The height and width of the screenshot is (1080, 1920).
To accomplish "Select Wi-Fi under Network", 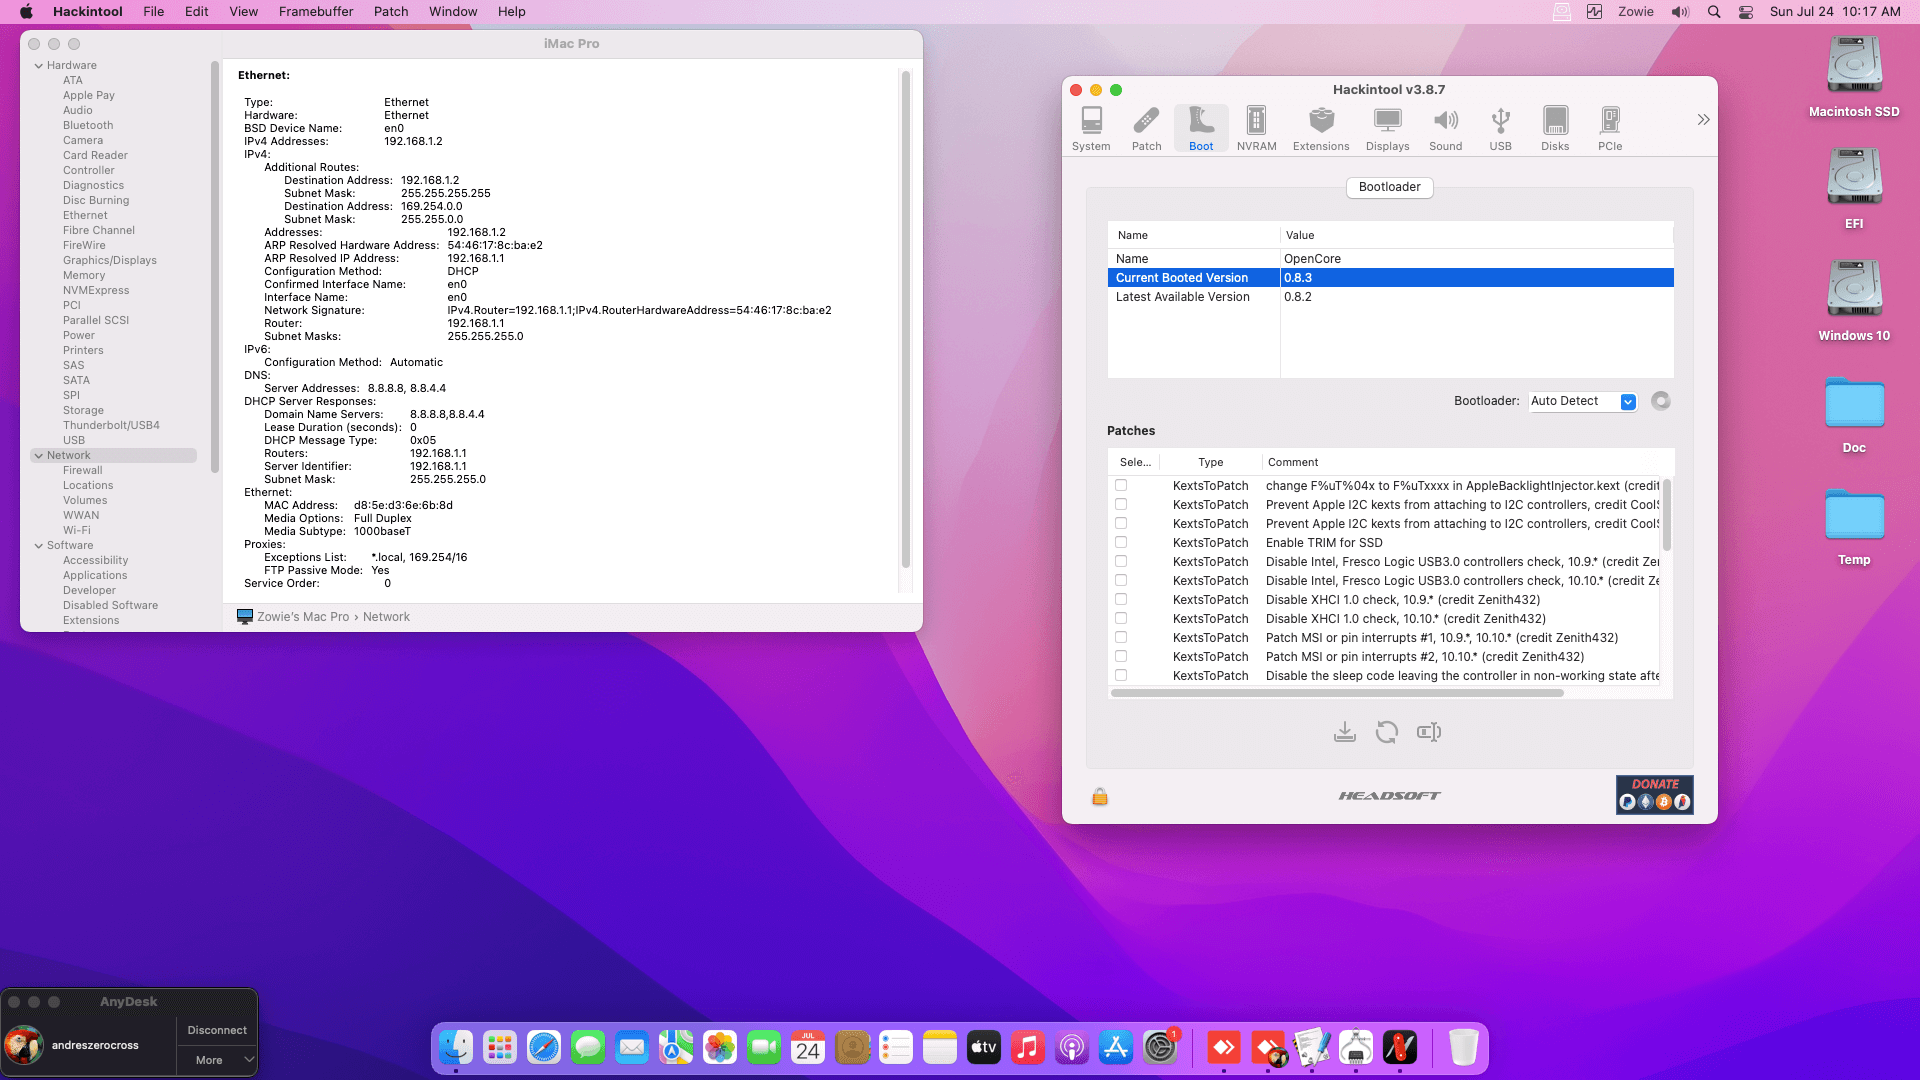I will (x=77, y=530).
